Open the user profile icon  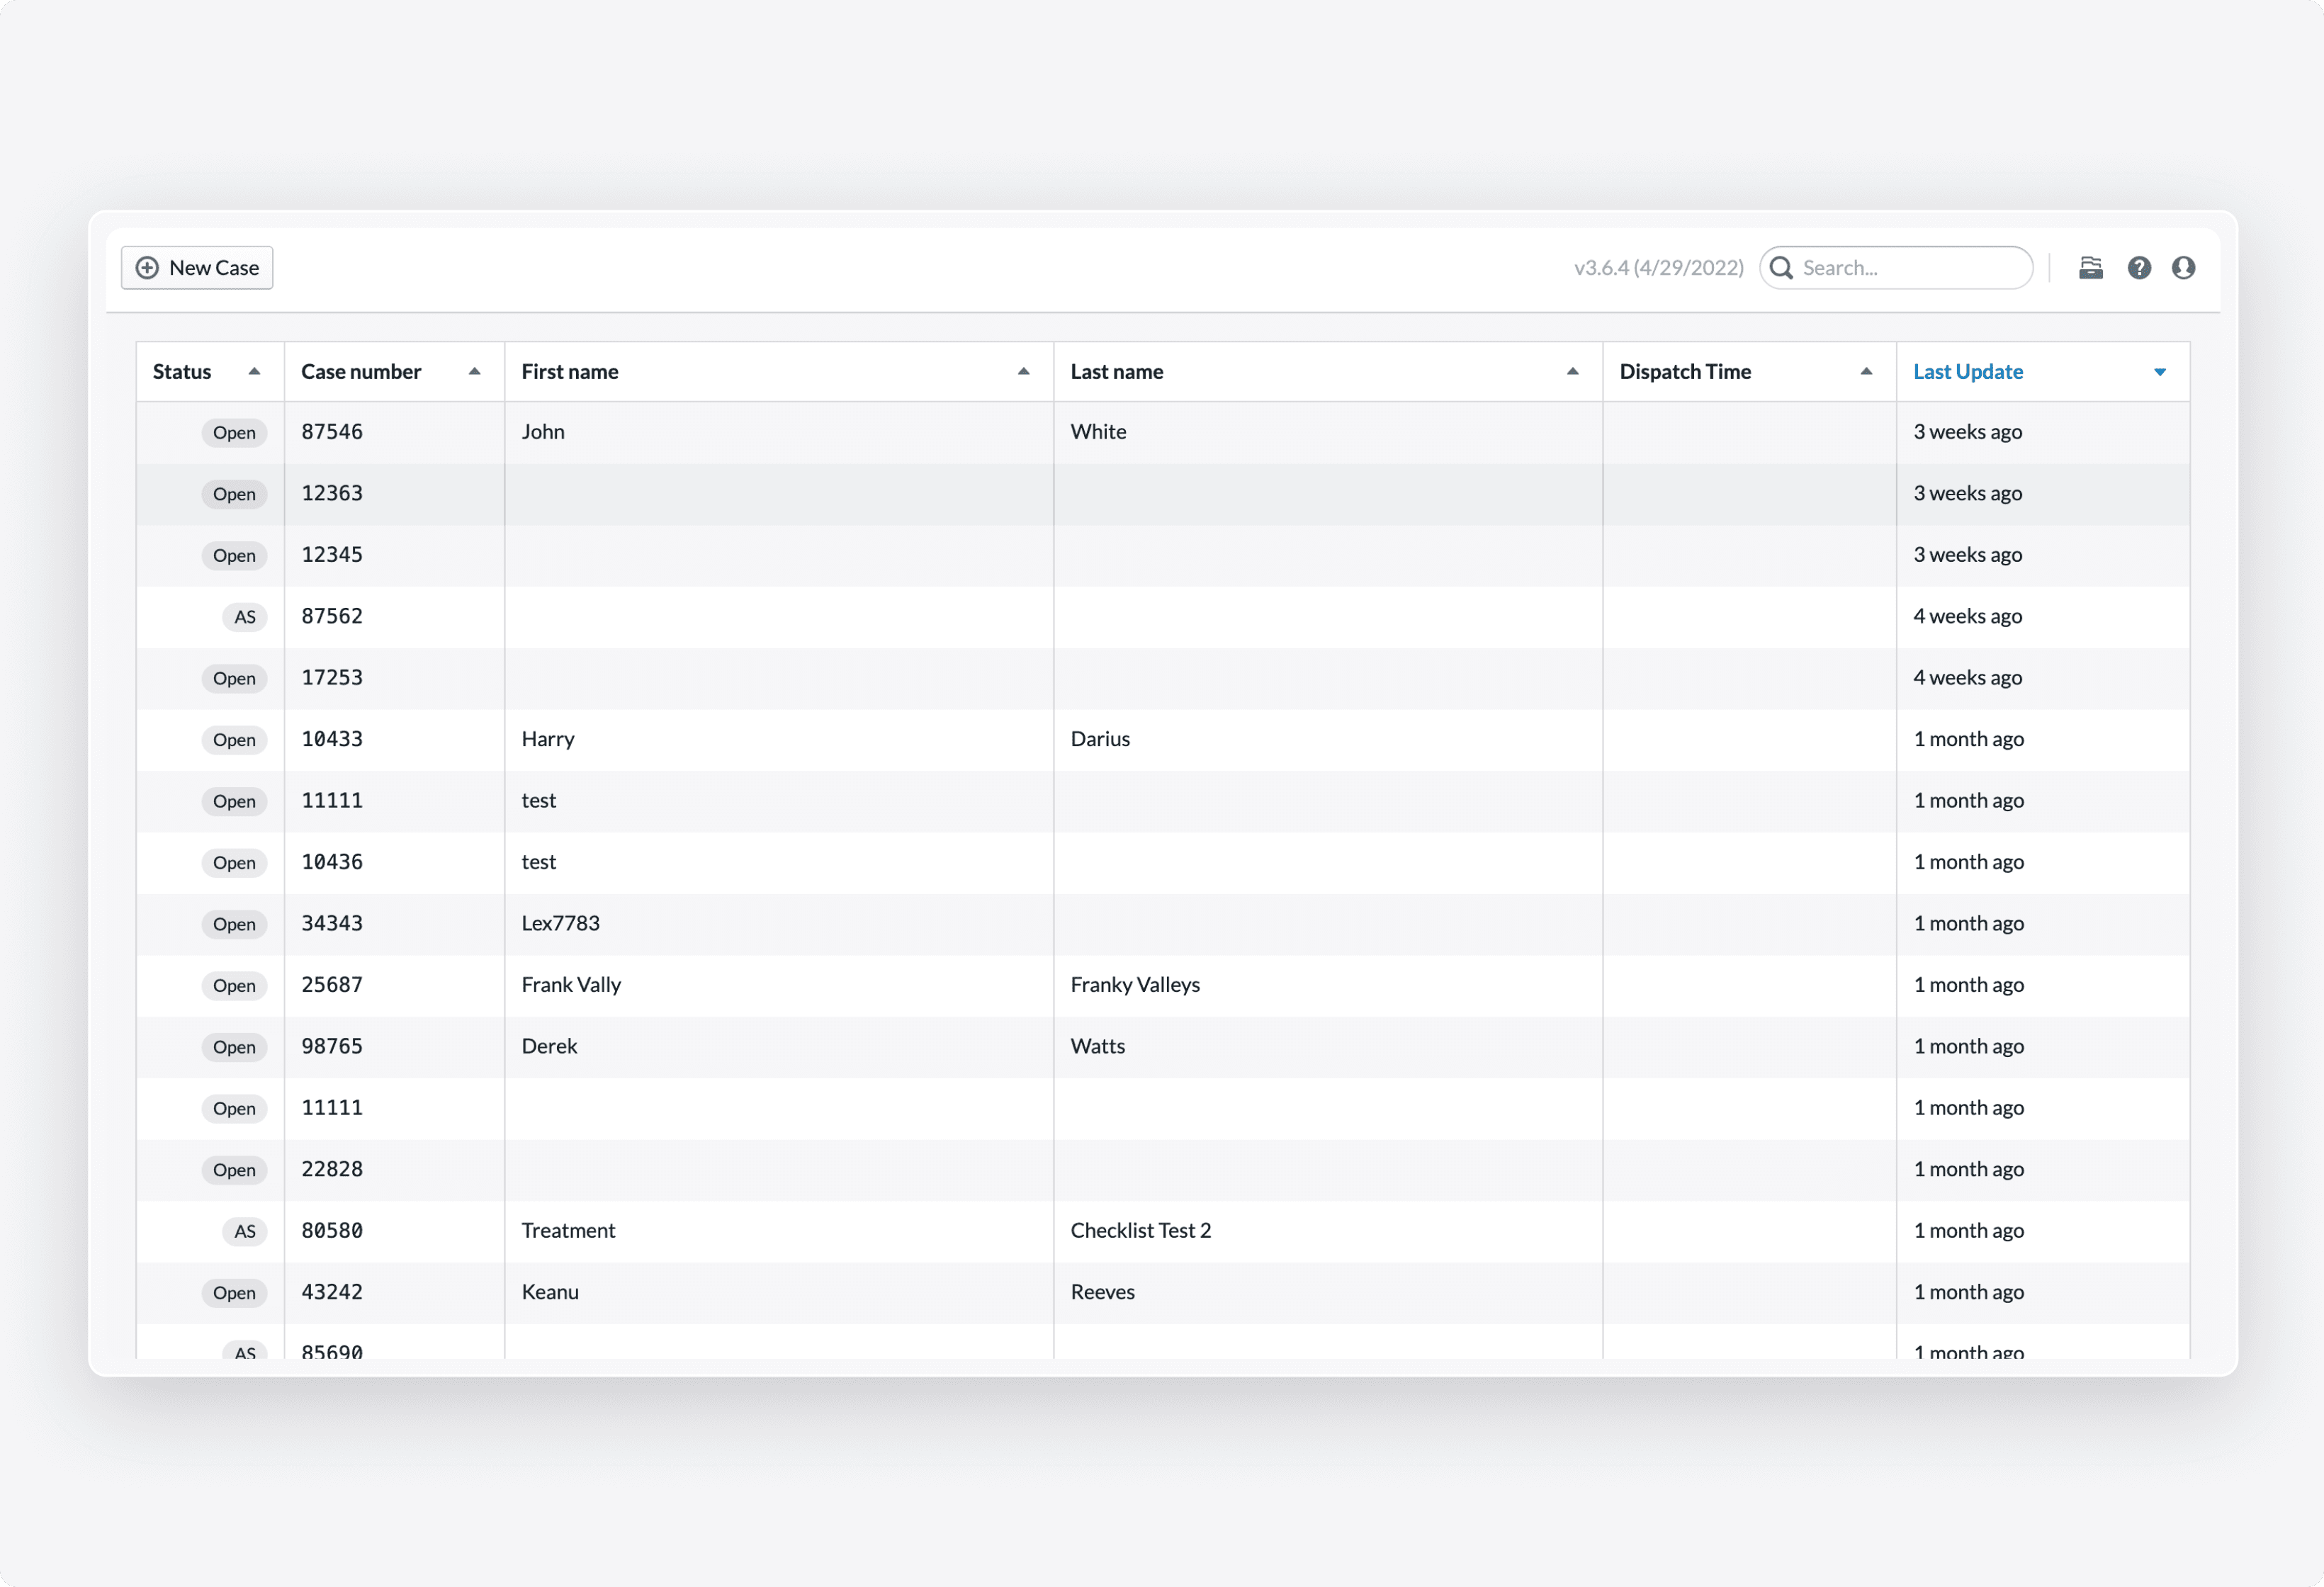[x=2184, y=268]
